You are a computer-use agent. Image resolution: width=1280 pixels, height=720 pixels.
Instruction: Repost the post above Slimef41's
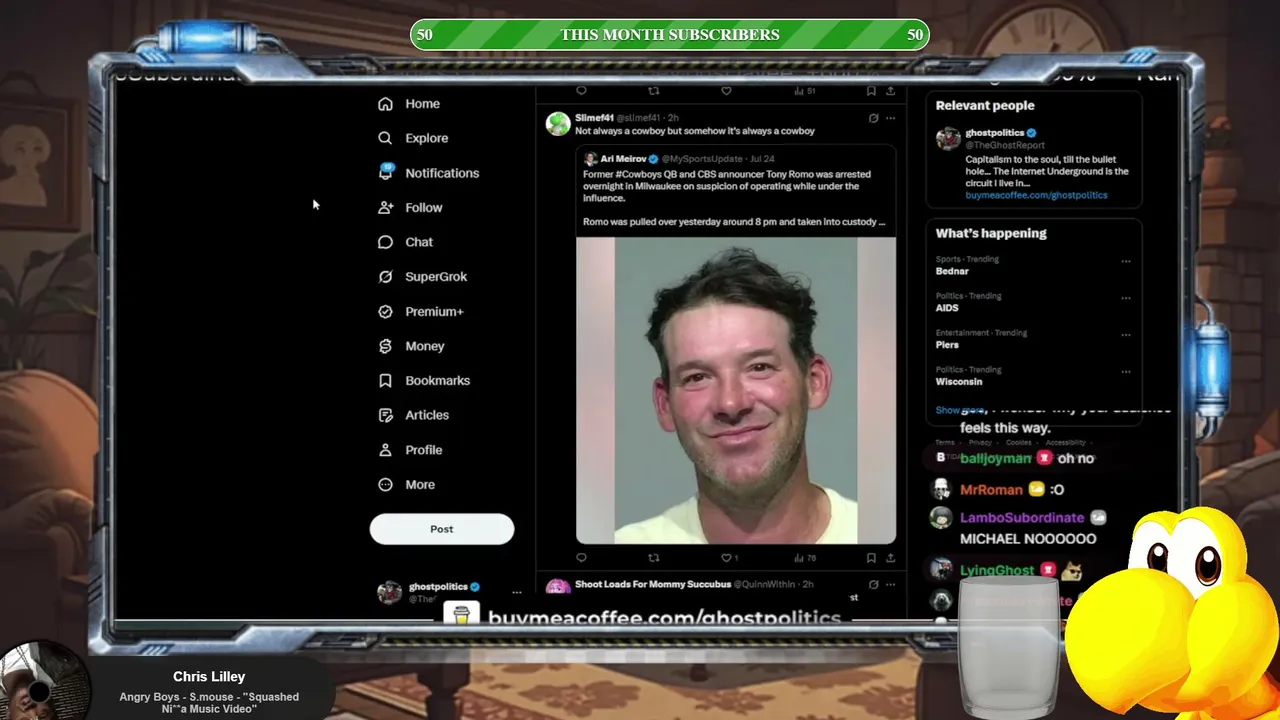[x=654, y=91]
